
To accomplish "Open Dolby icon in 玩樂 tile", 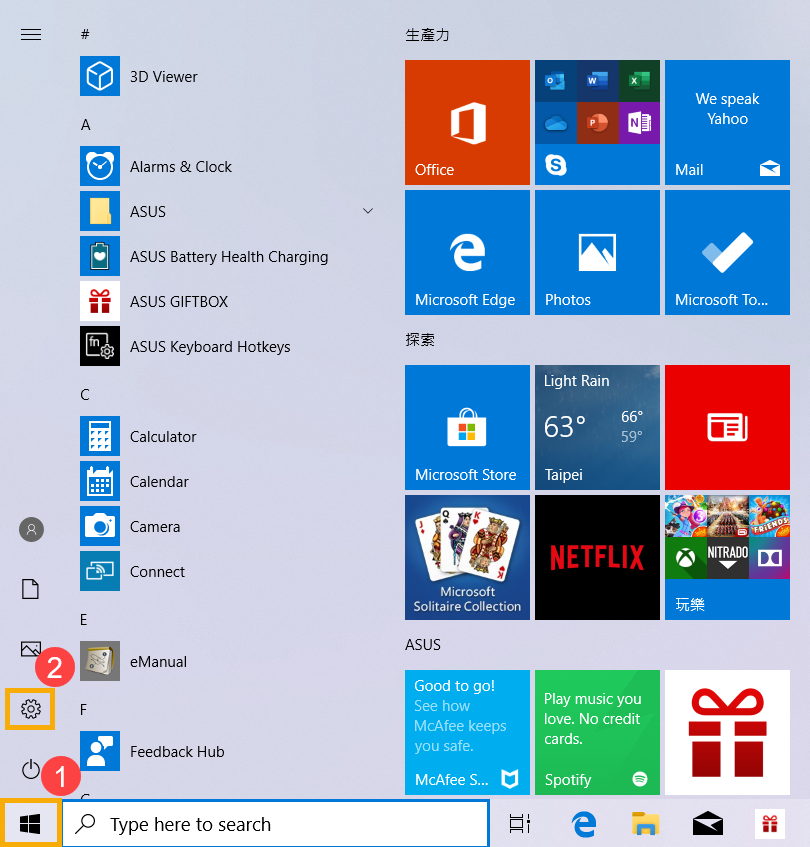I will pyautogui.click(x=770, y=557).
